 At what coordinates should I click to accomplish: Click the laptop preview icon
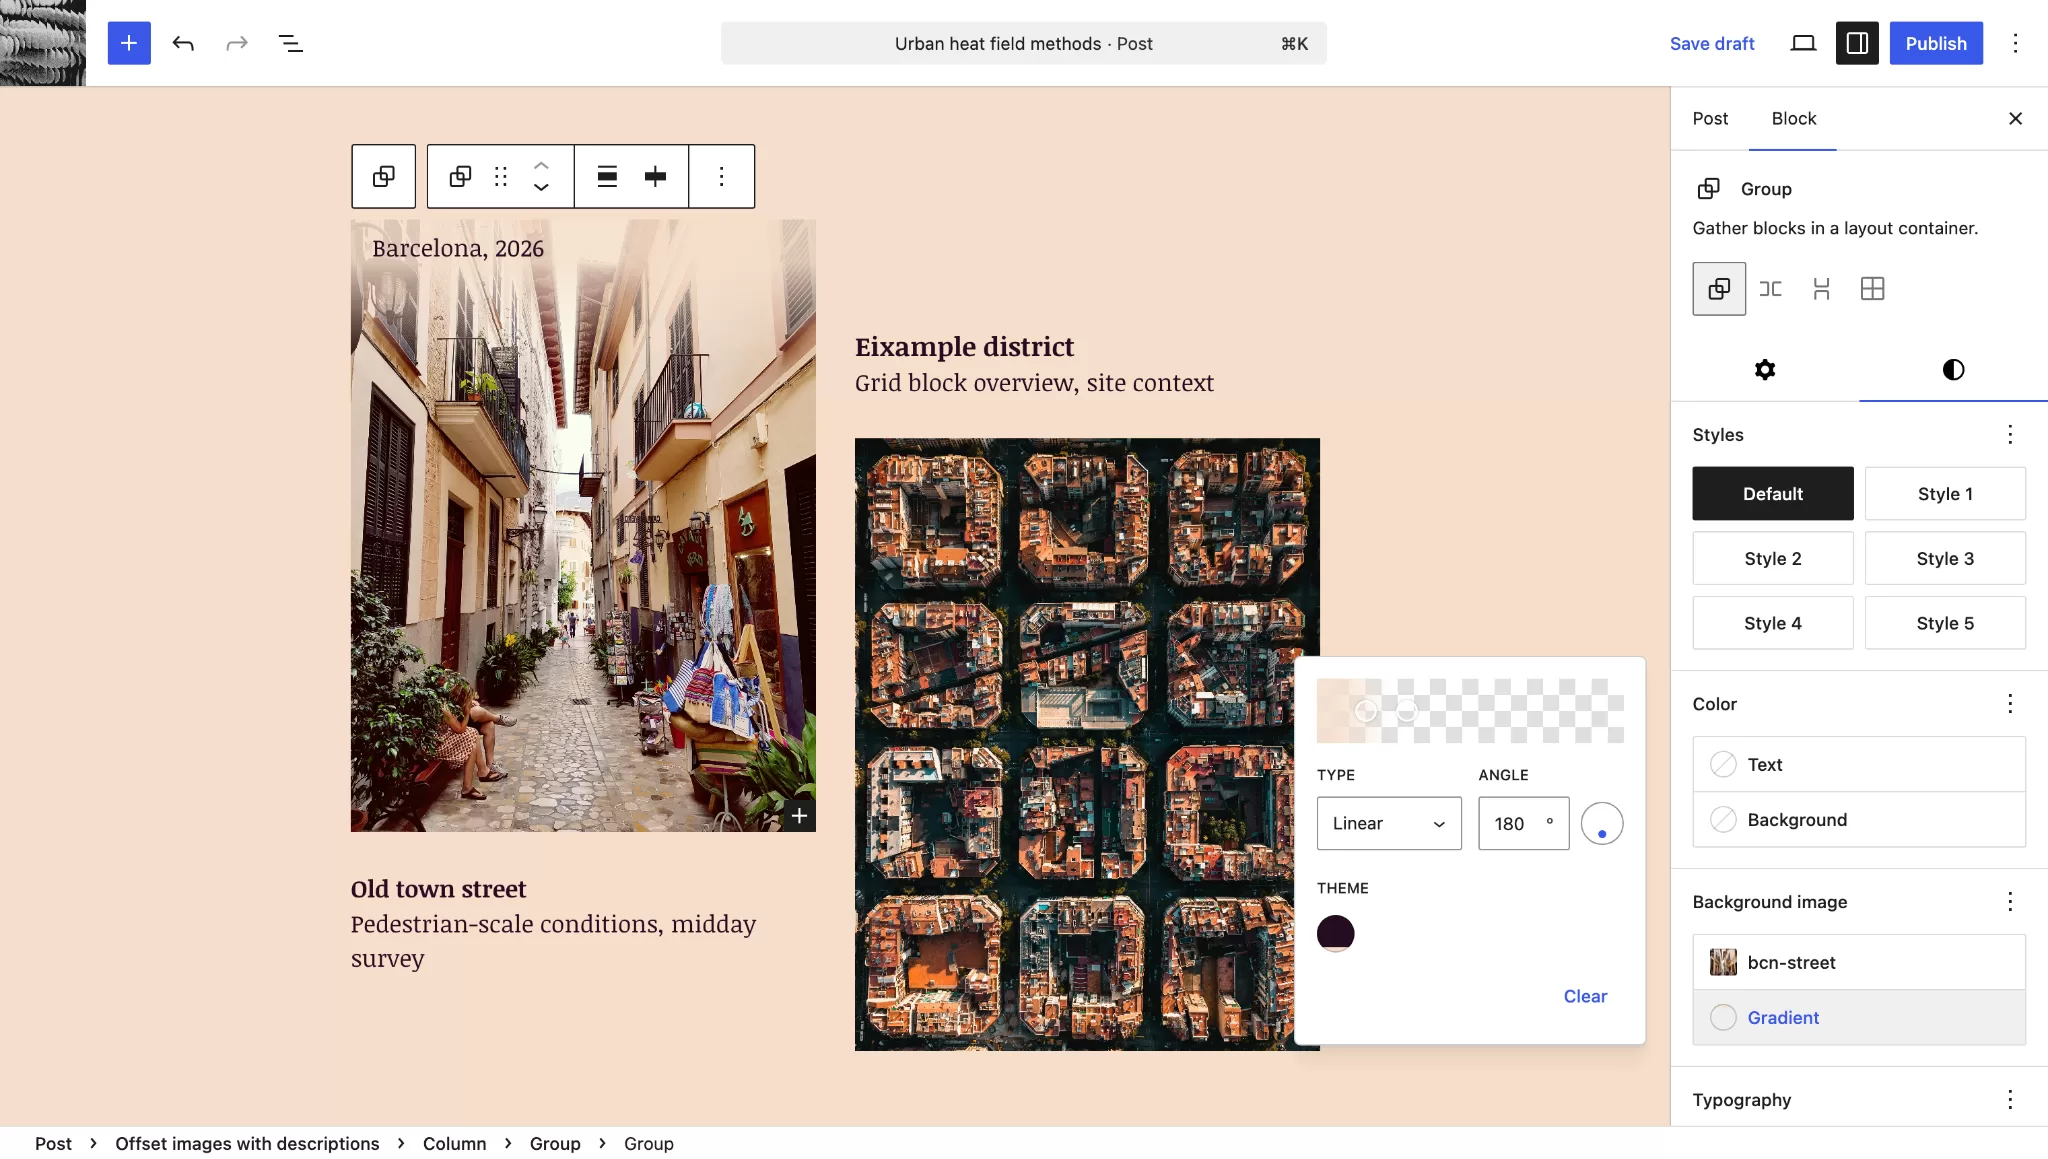pos(1803,43)
